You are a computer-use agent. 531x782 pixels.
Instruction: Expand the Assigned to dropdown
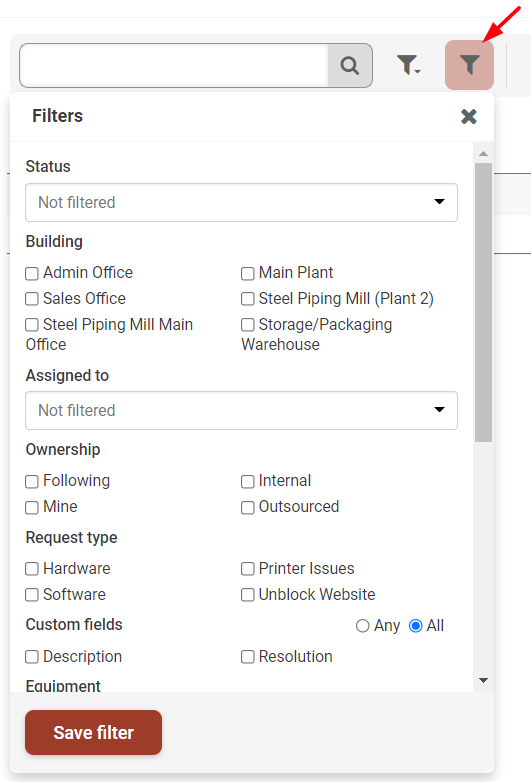(241, 410)
